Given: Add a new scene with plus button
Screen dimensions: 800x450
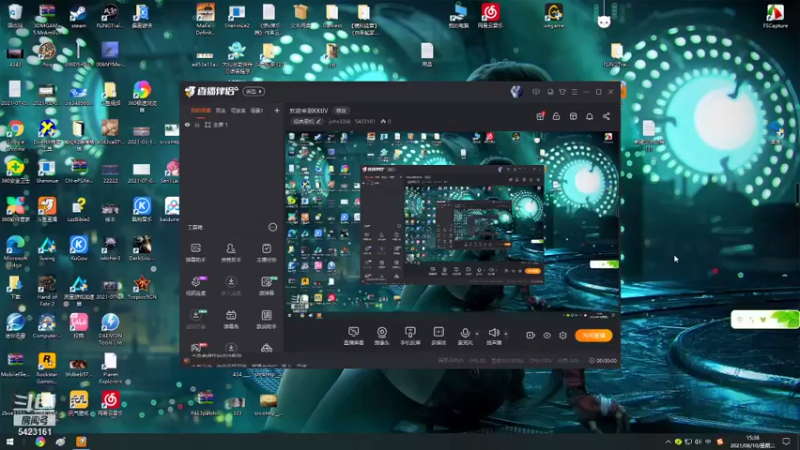Looking at the screenshot, I should point(277,110).
